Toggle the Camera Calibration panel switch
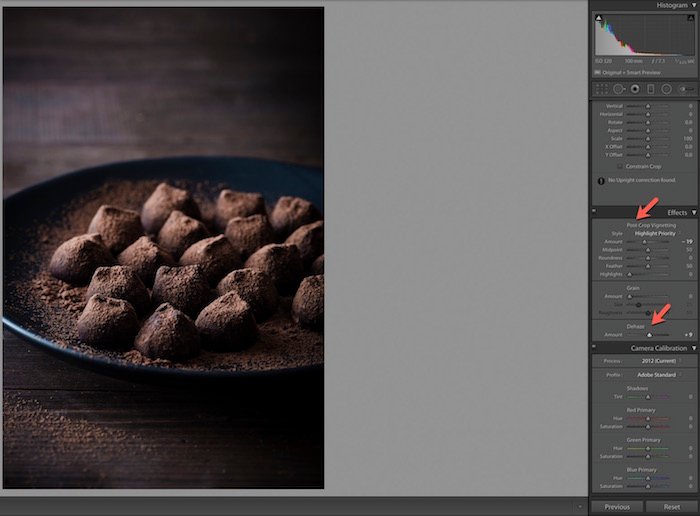 [594, 348]
